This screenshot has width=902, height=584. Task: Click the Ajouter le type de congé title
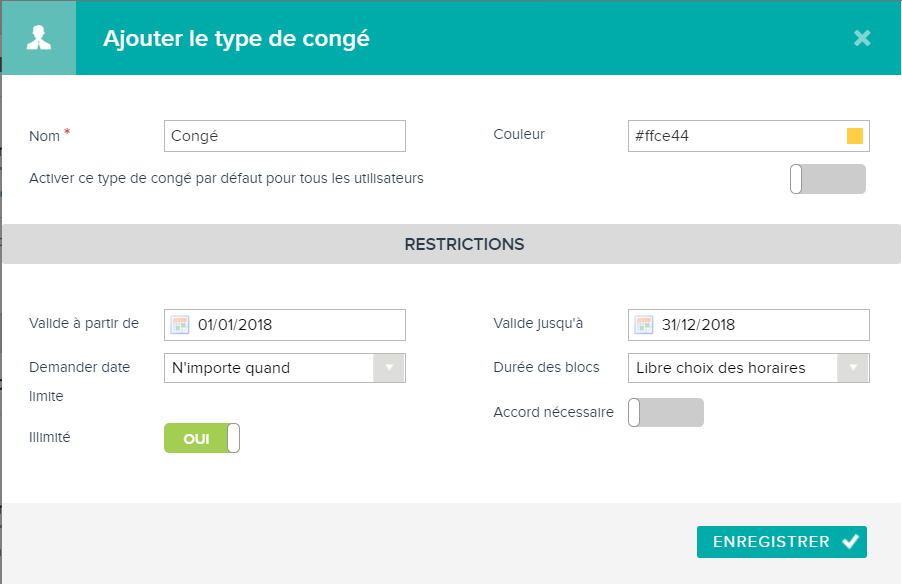[236, 39]
